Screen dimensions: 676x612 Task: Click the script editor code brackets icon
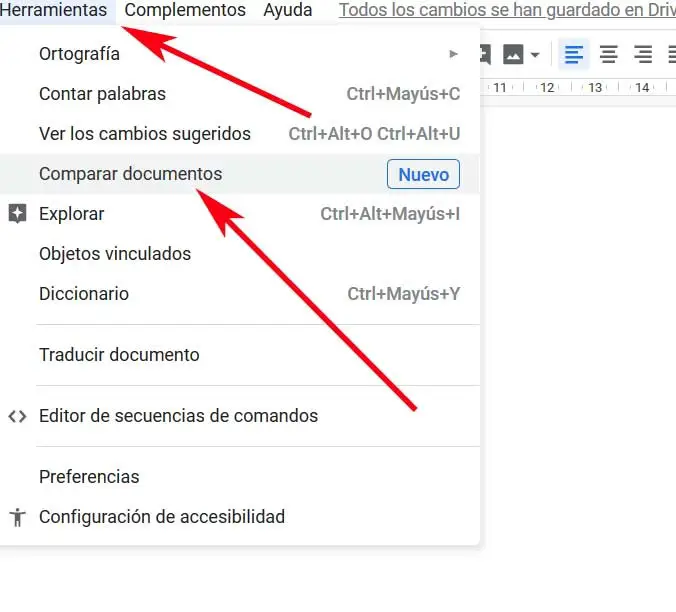point(17,416)
